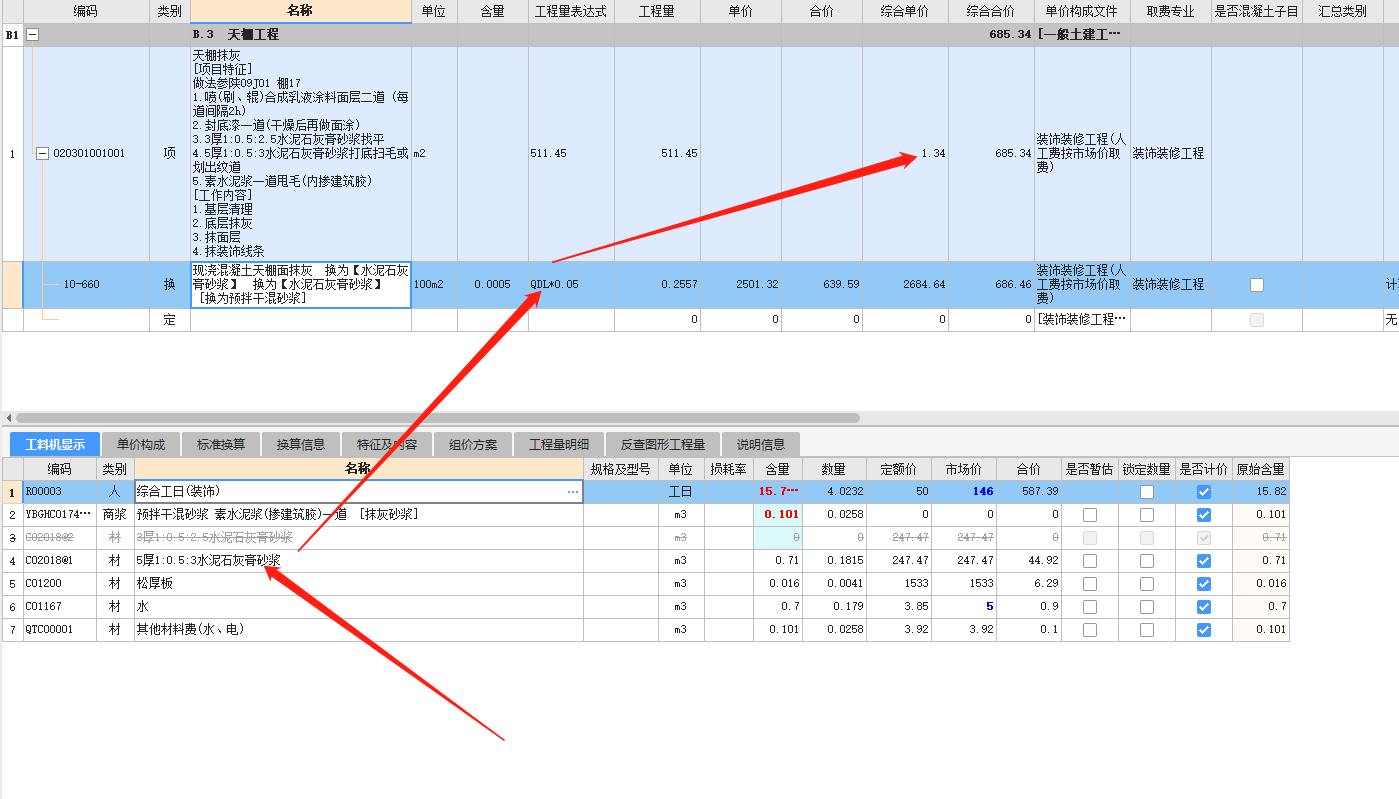Open the 标准换算 tab
The image size is (1399, 799).
tap(221, 445)
